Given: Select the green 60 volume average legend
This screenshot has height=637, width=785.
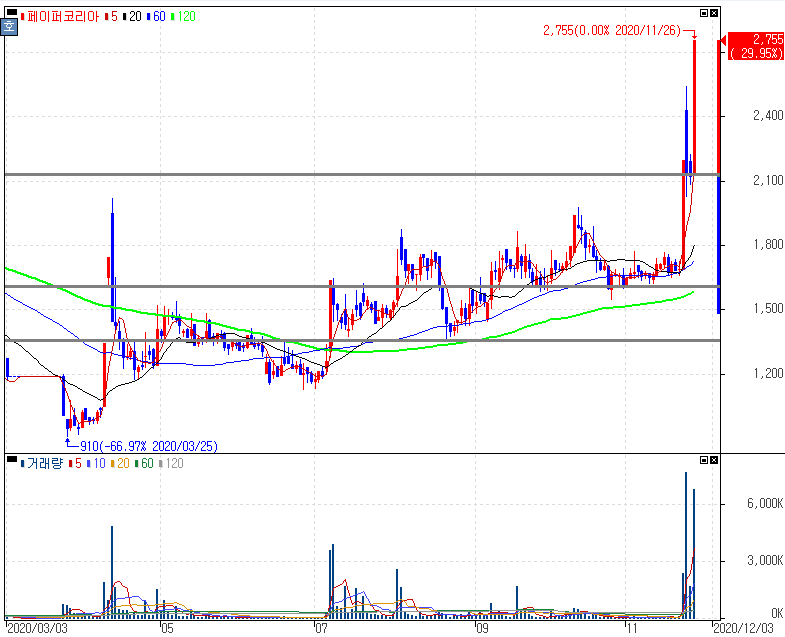Looking at the screenshot, I should tap(144, 463).
